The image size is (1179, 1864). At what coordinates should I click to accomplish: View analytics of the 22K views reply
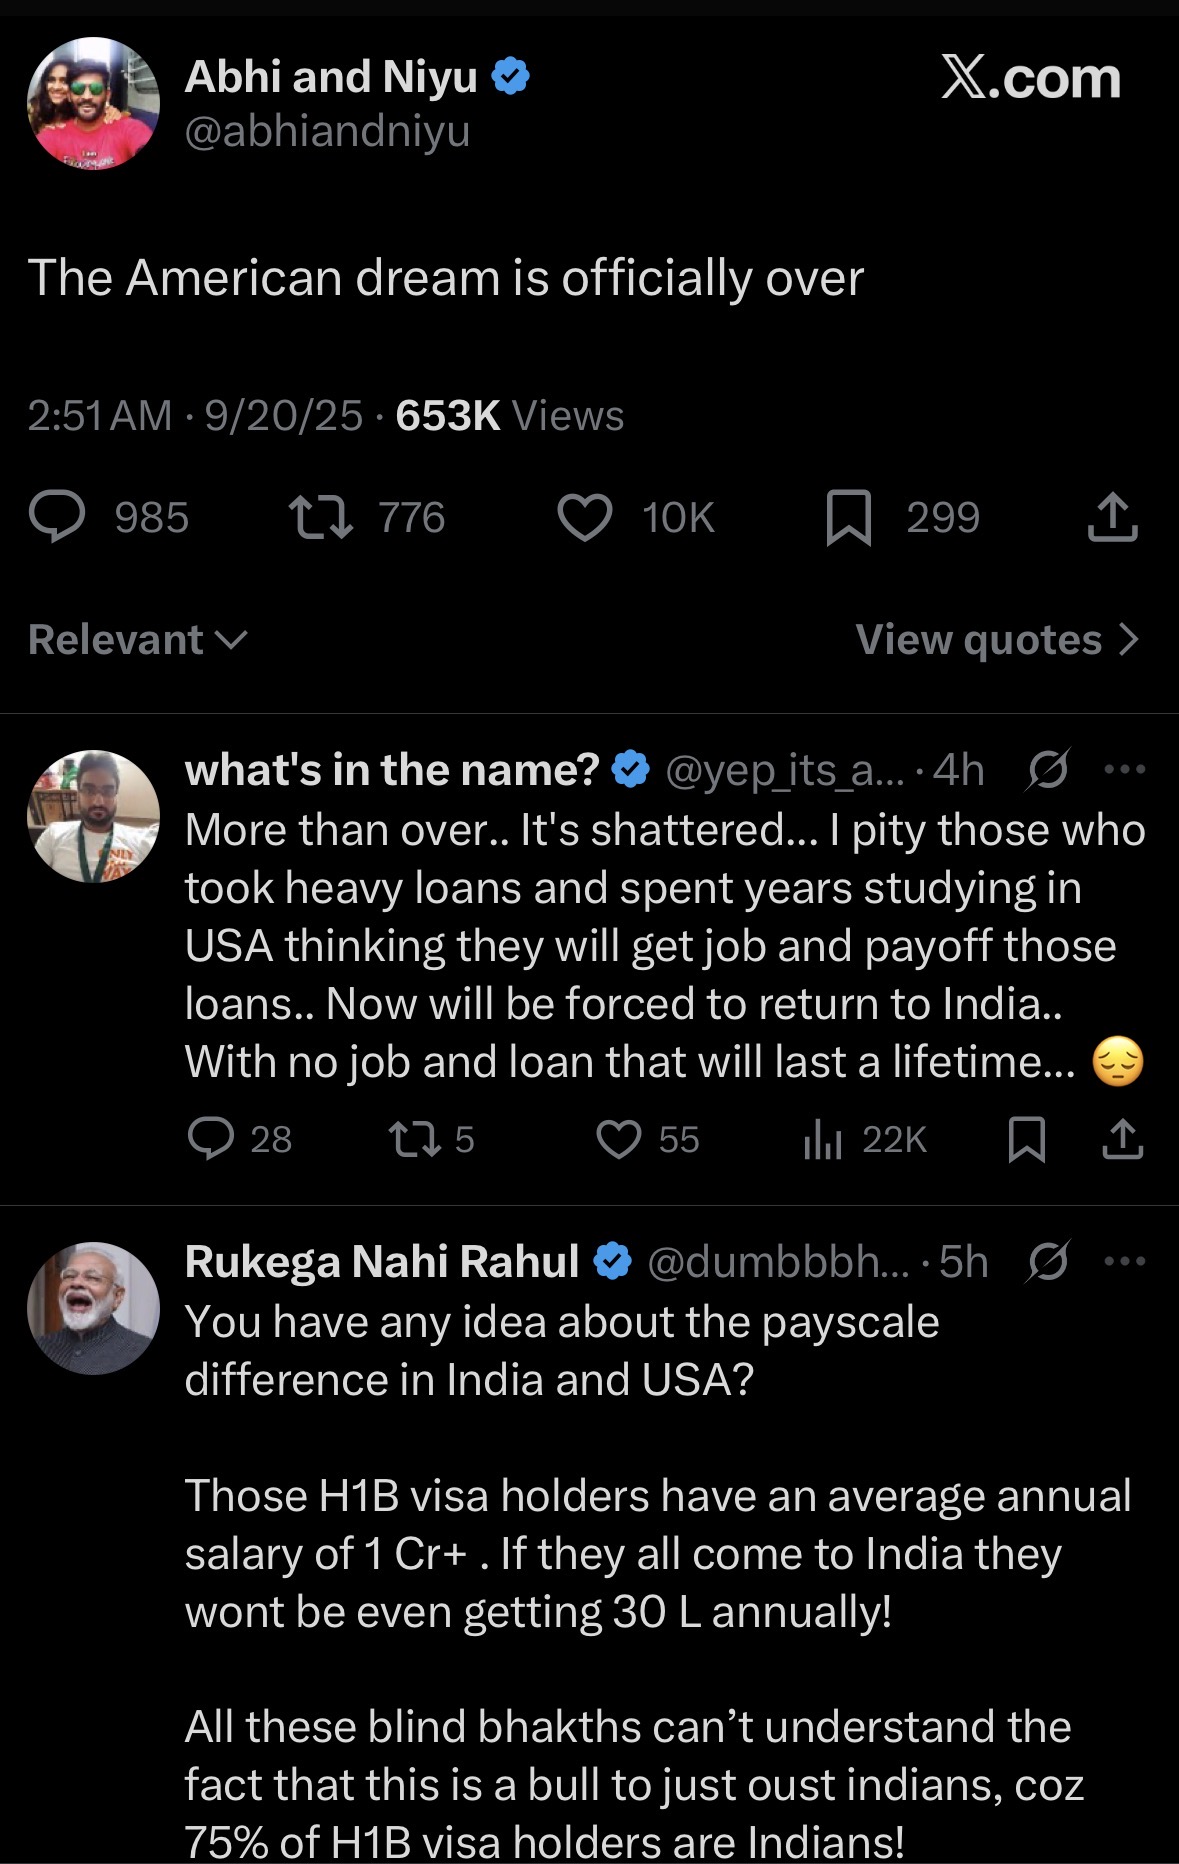coord(823,1139)
